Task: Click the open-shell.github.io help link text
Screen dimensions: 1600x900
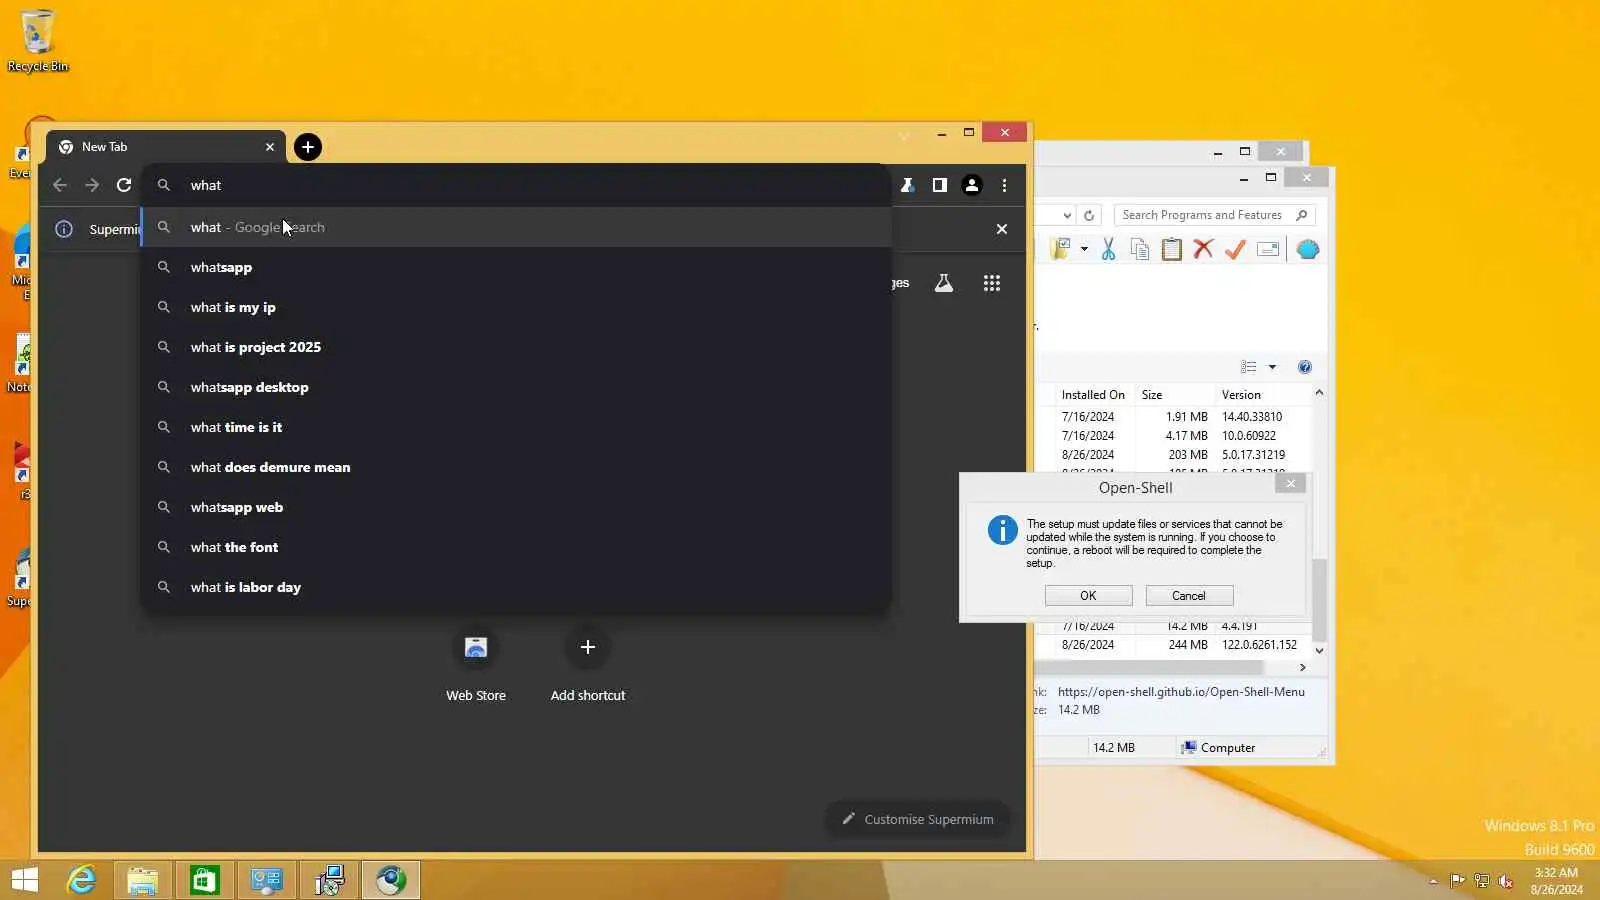Action: [1181, 691]
